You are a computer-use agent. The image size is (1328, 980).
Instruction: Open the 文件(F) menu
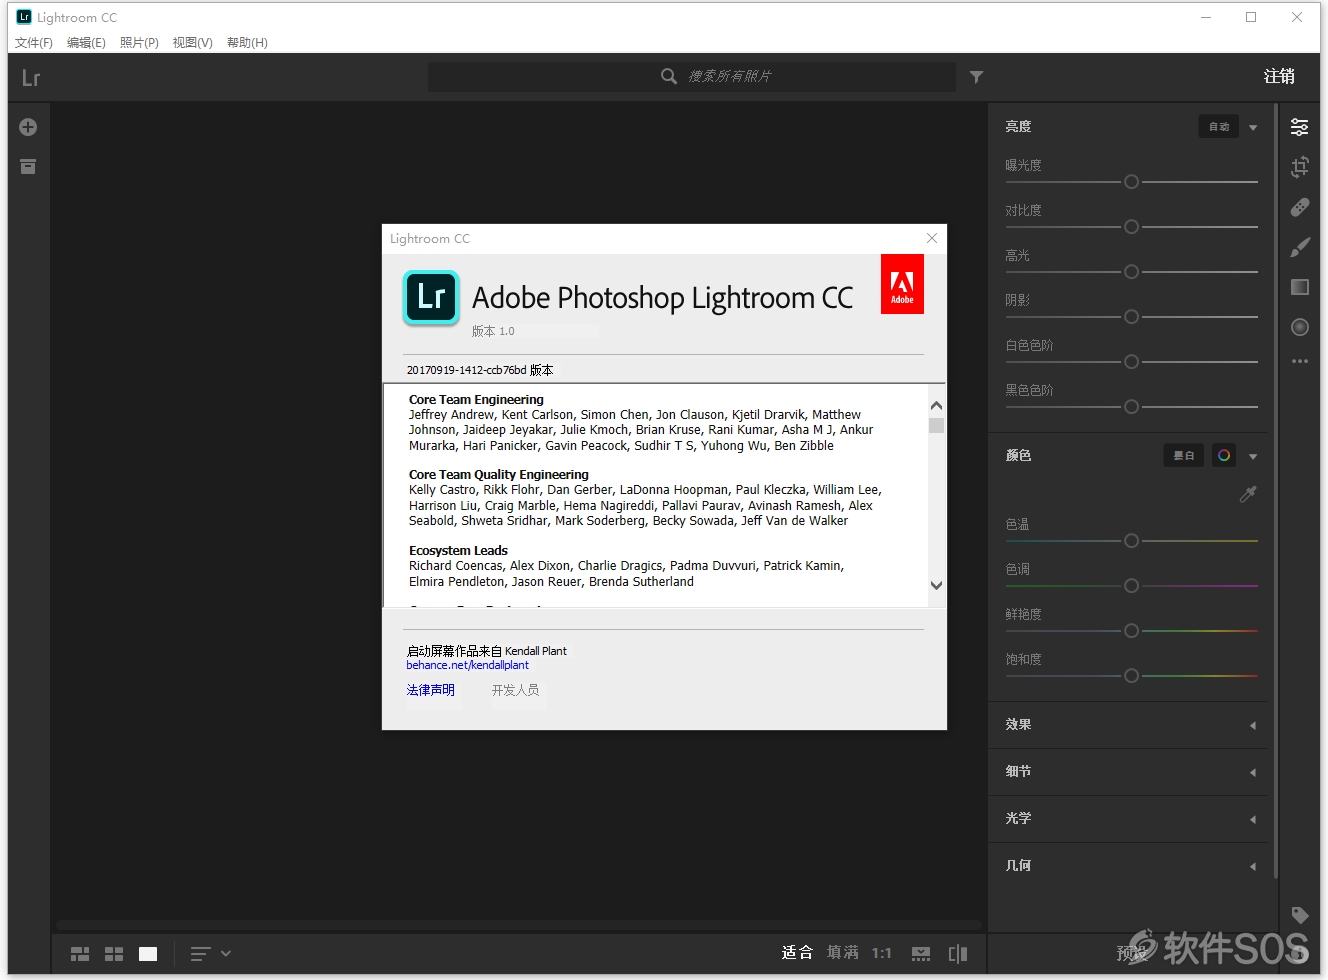coord(34,43)
